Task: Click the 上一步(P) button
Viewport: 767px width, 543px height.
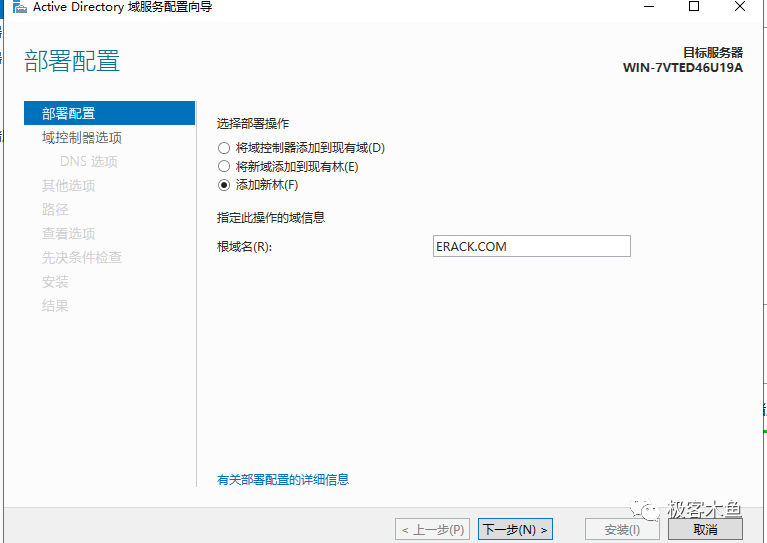Action: pyautogui.click(x=432, y=529)
